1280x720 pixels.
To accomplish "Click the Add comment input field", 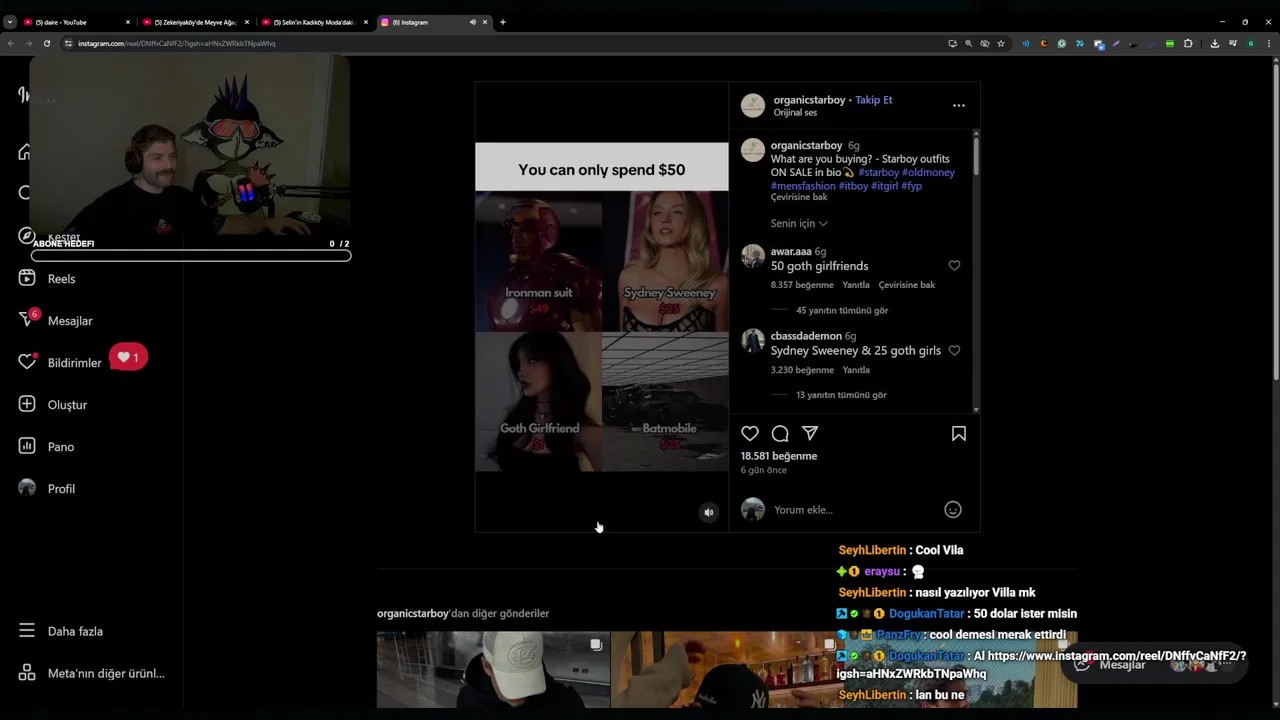I will pyautogui.click(x=853, y=510).
